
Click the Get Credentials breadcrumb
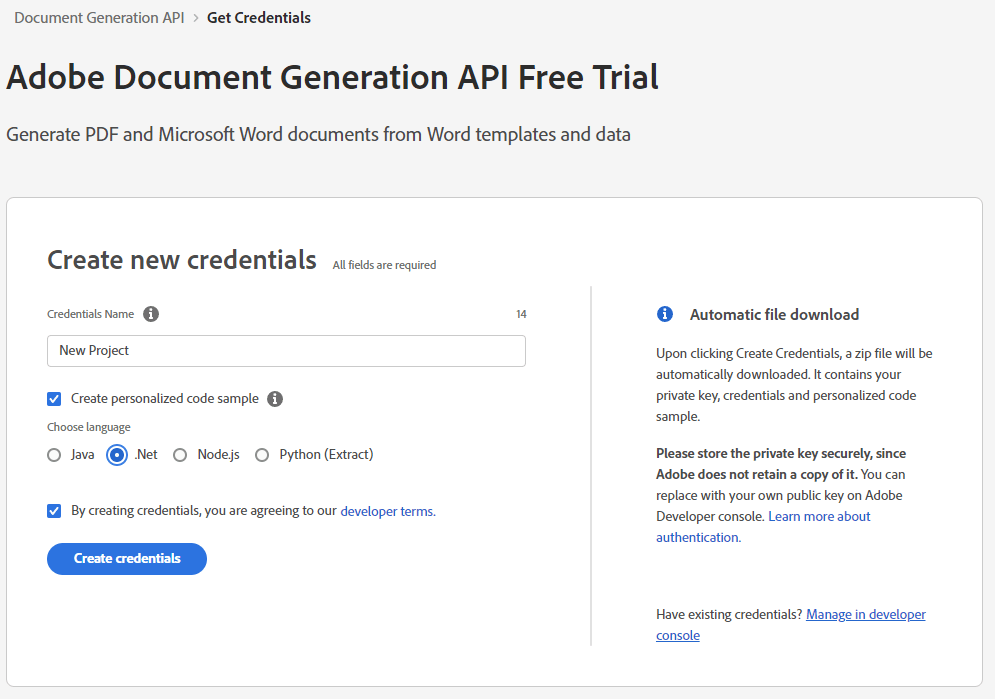(259, 18)
